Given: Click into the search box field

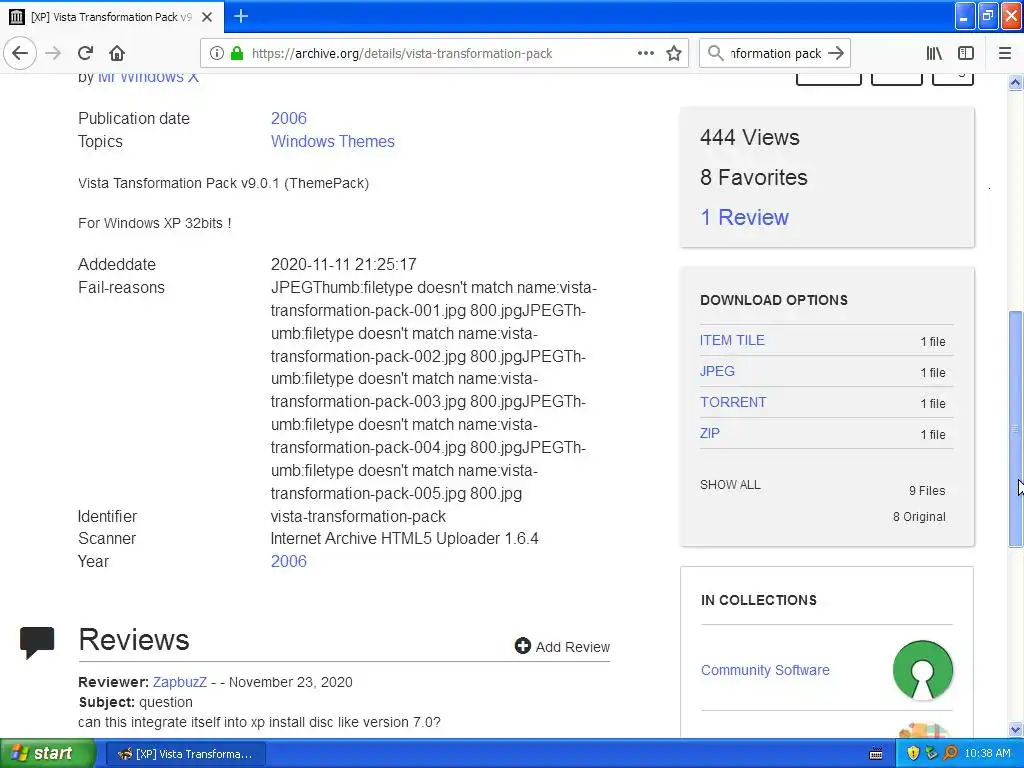Looking at the screenshot, I should pyautogui.click(x=775, y=53).
